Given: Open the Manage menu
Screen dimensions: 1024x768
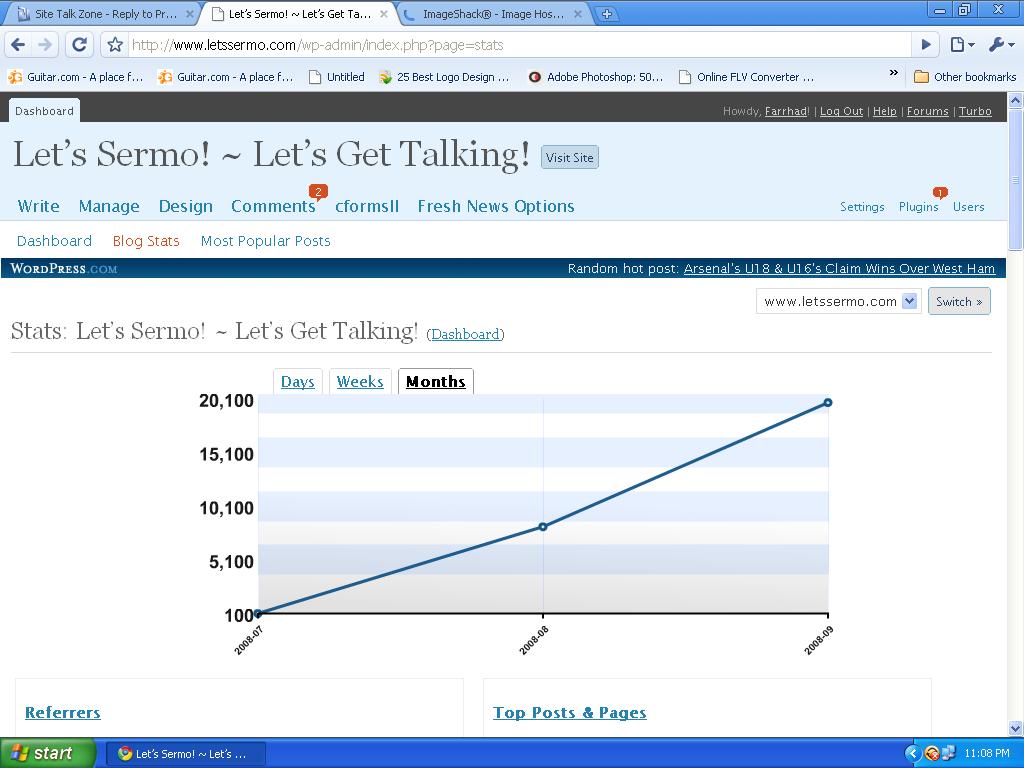Looking at the screenshot, I should (109, 206).
